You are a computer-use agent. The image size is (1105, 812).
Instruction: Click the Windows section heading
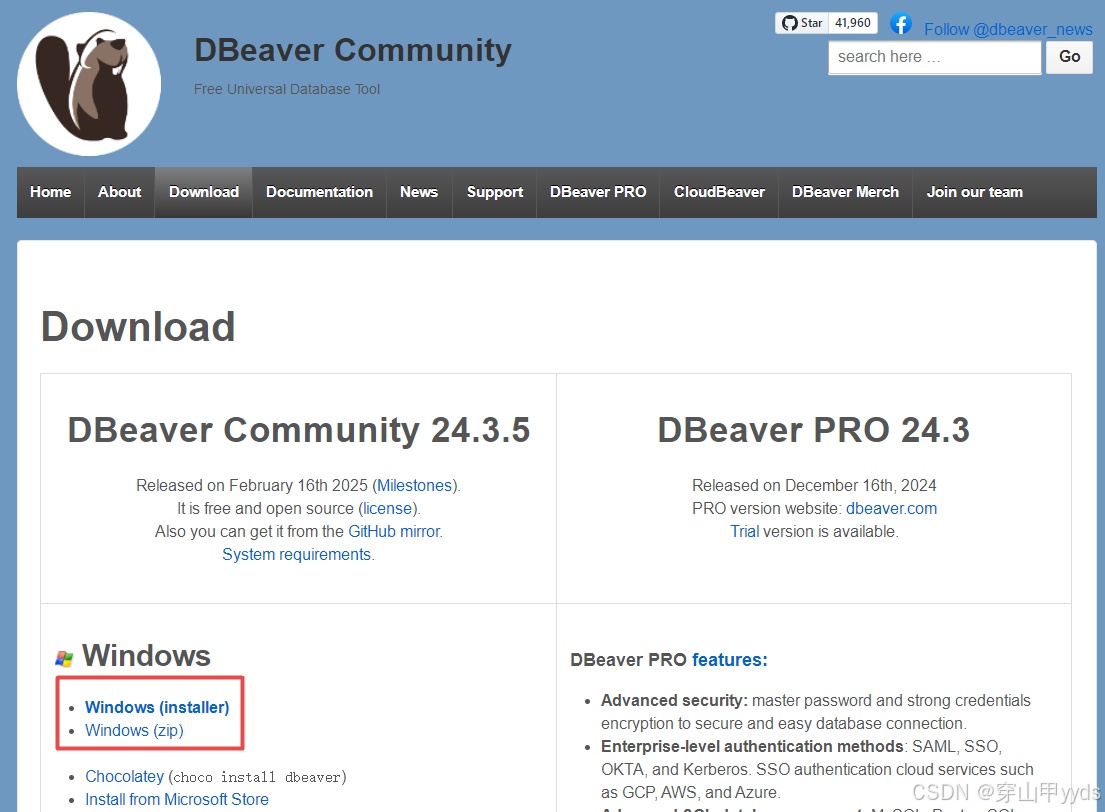click(x=147, y=656)
